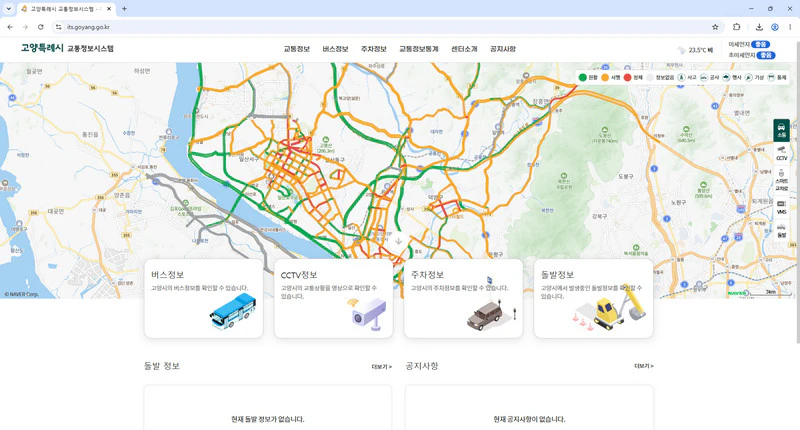The height and width of the screenshot is (430, 800).
Task: Open the 교통정보 menu
Action: (296, 49)
